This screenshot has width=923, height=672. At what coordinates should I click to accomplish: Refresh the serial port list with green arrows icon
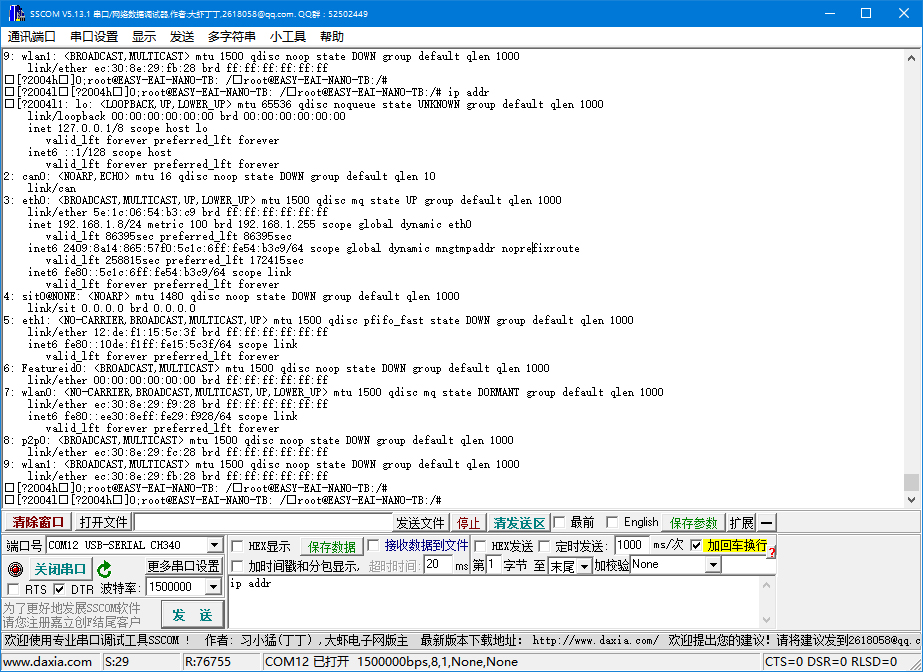(106, 566)
